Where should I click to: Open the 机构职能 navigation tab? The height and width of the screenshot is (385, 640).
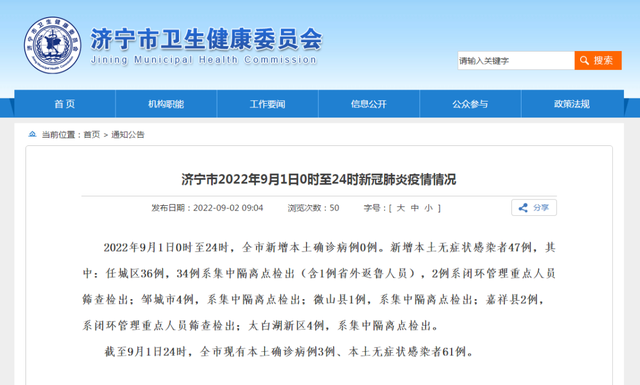(x=166, y=104)
